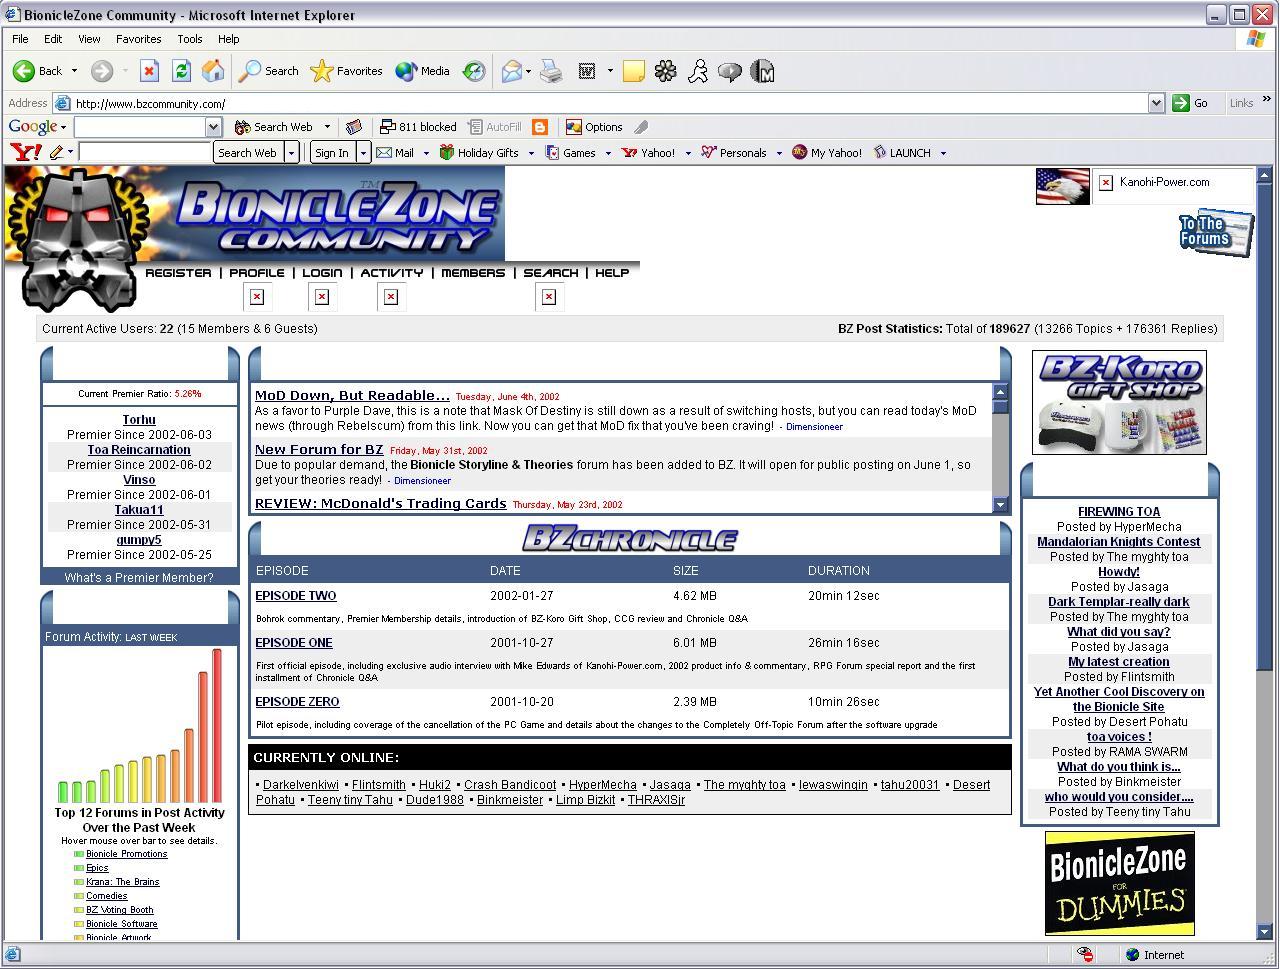The height and width of the screenshot is (969, 1280).
Task: Open the Favorites menu
Action: [138, 39]
